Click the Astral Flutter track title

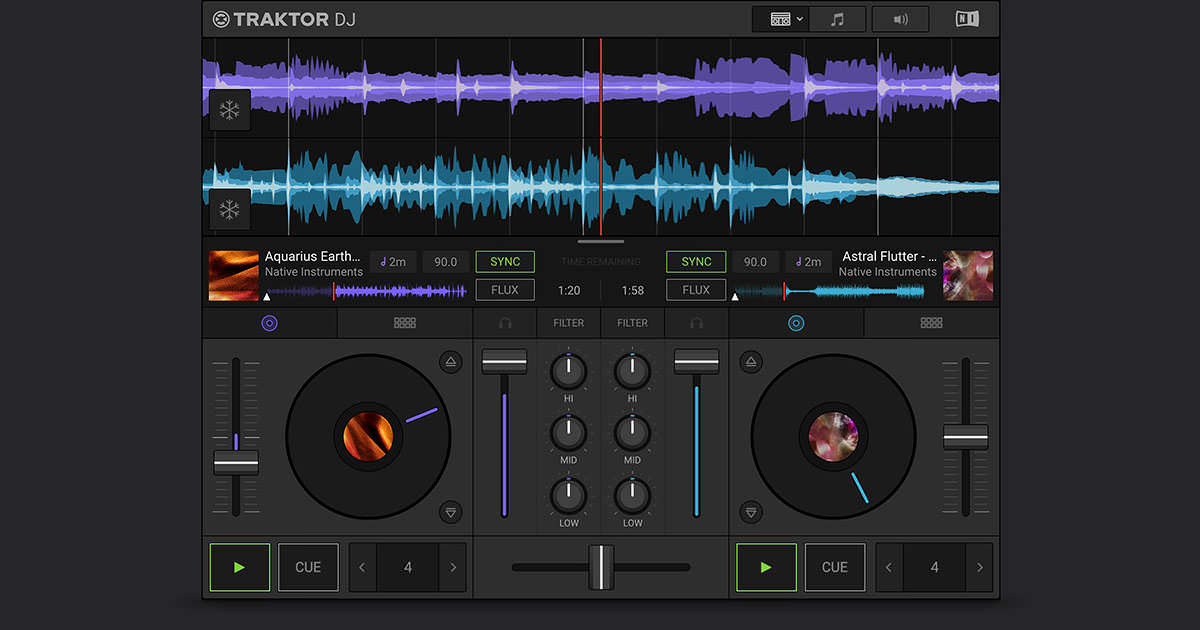pyautogui.click(x=889, y=257)
